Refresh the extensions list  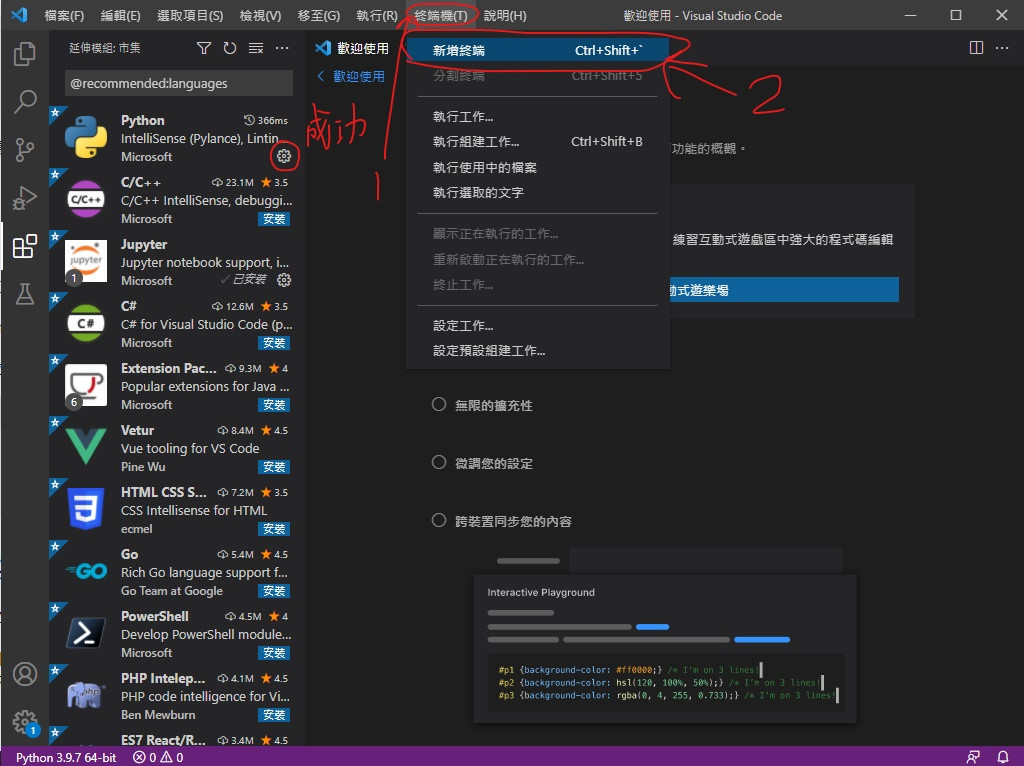[230, 48]
